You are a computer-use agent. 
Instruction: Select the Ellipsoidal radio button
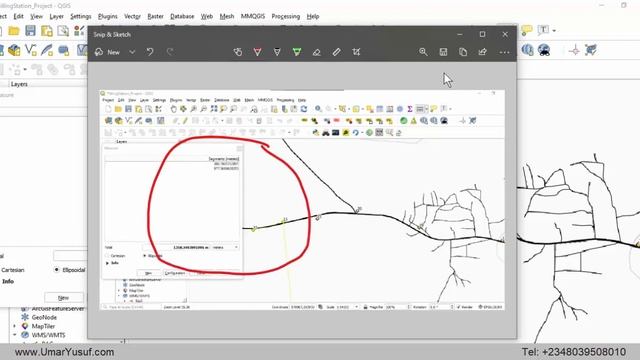pyautogui.click(x=57, y=270)
